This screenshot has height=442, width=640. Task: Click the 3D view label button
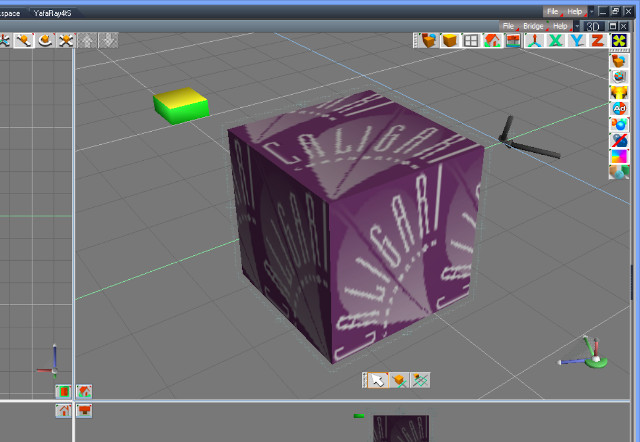pyautogui.click(x=593, y=27)
